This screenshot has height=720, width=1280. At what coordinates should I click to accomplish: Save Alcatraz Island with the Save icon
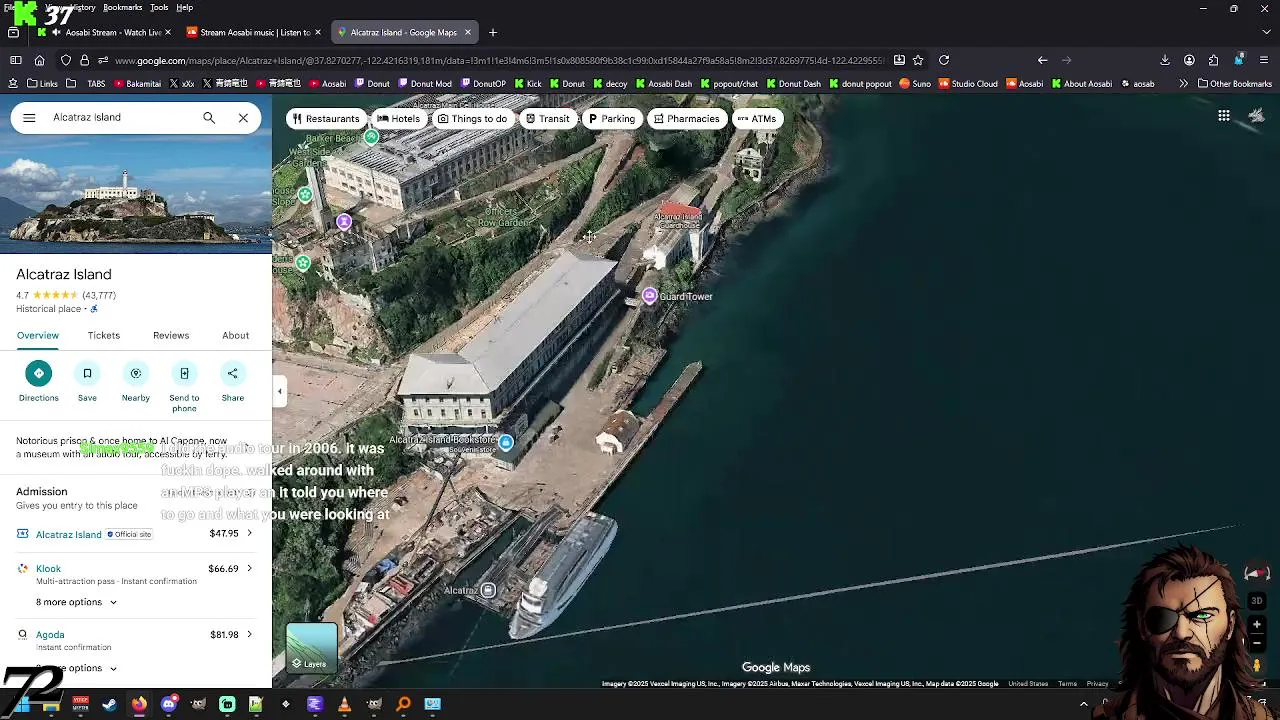(x=87, y=373)
